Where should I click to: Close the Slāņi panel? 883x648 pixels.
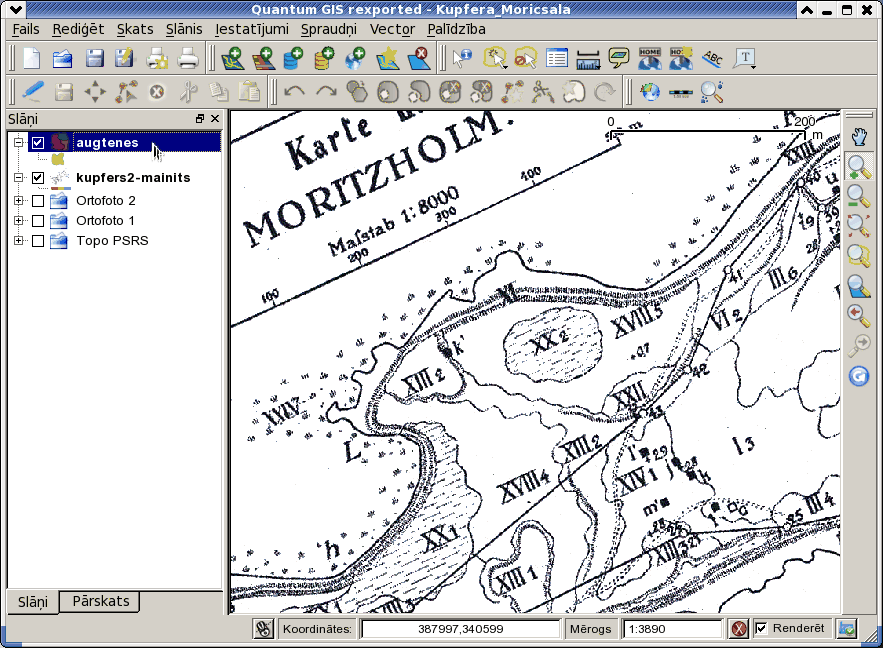pyautogui.click(x=215, y=118)
